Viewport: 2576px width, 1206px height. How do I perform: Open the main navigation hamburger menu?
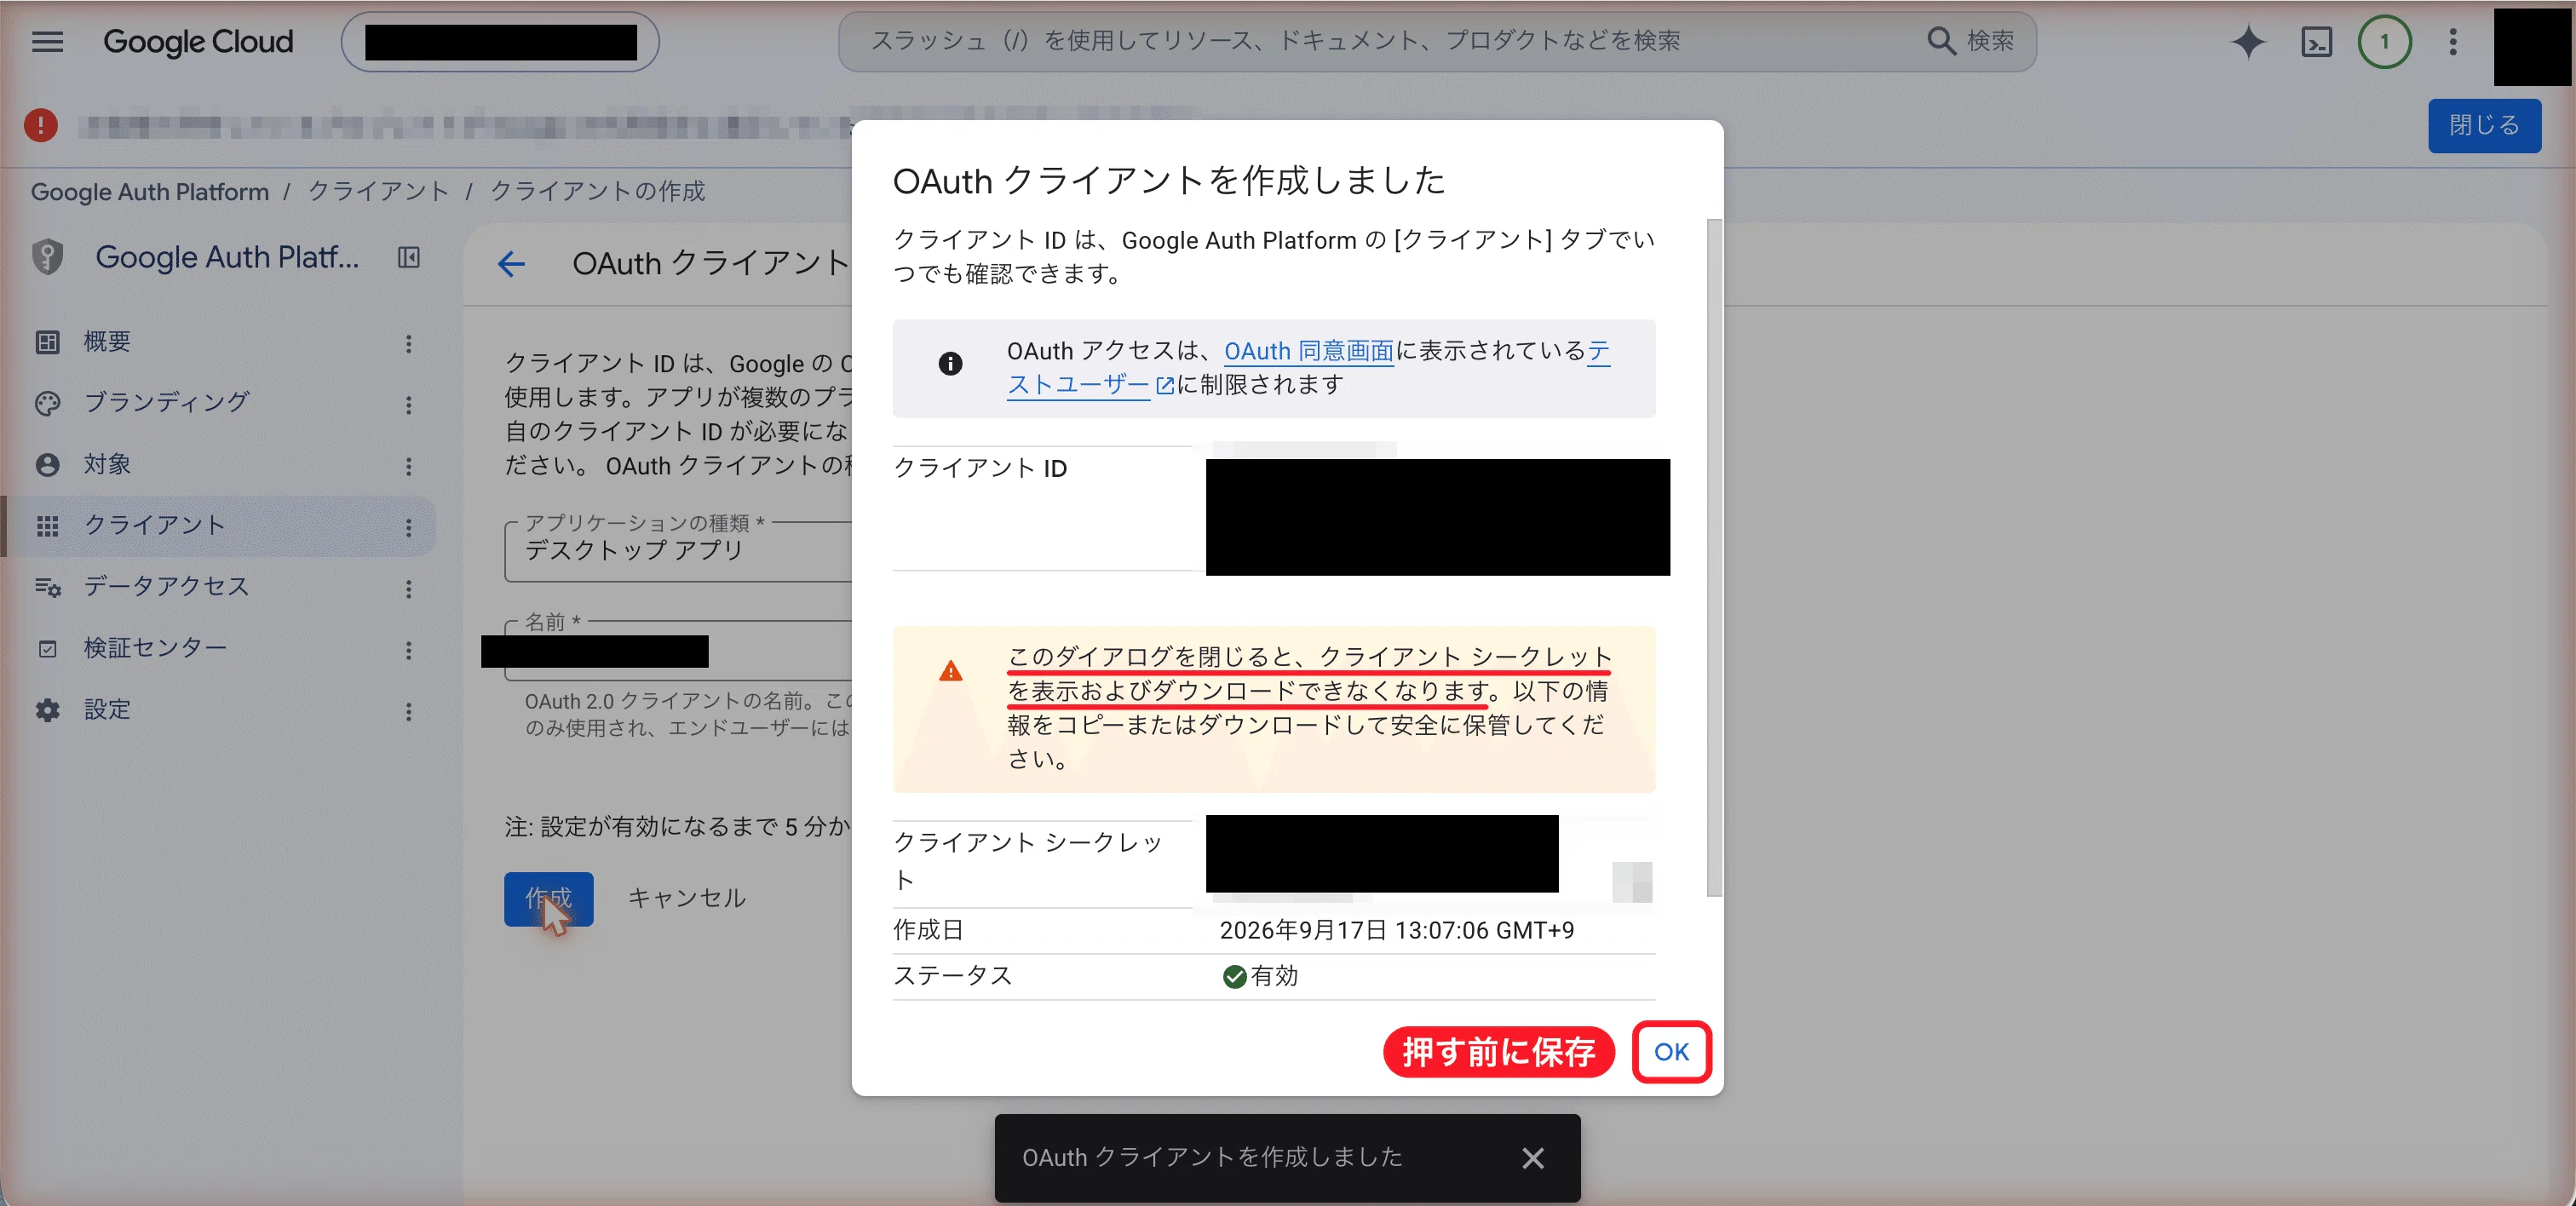click(47, 41)
